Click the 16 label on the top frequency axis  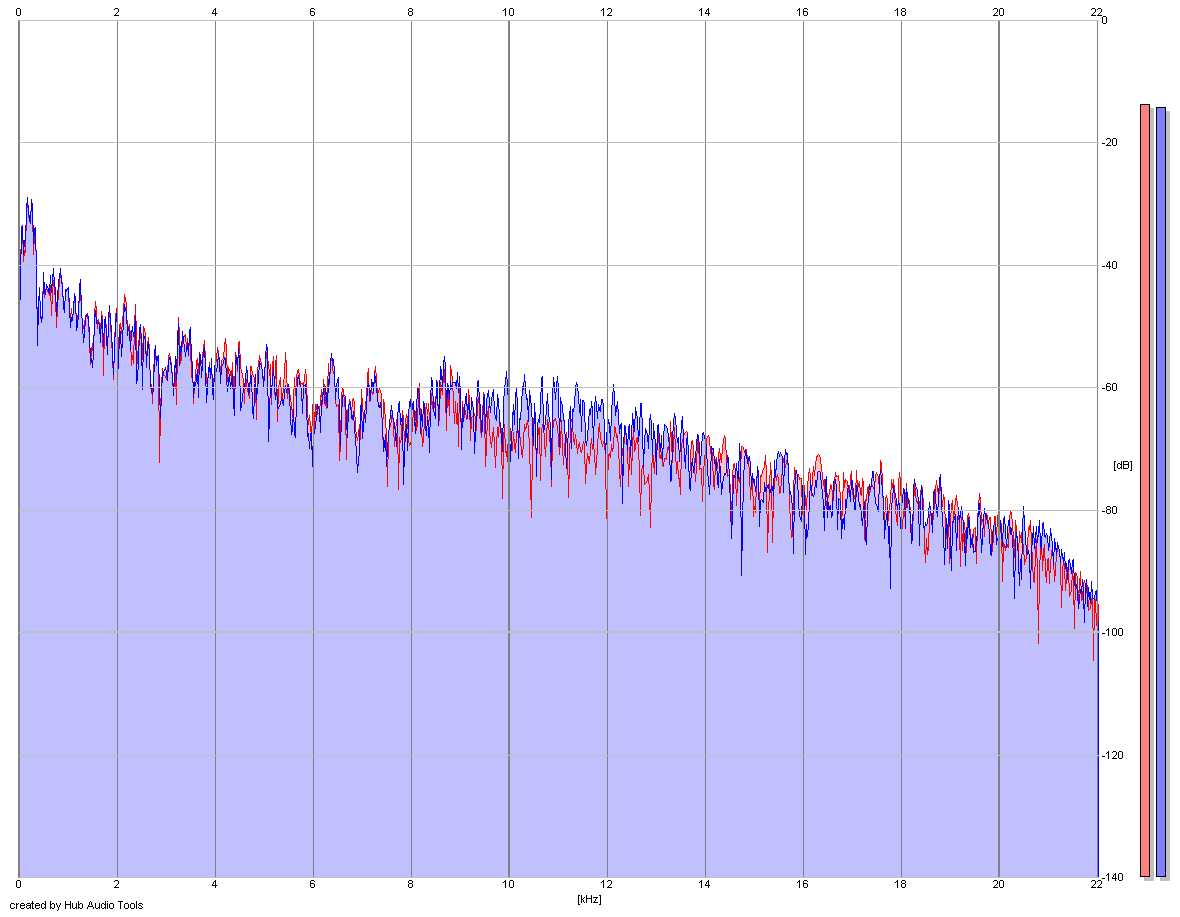click(802, 12)
